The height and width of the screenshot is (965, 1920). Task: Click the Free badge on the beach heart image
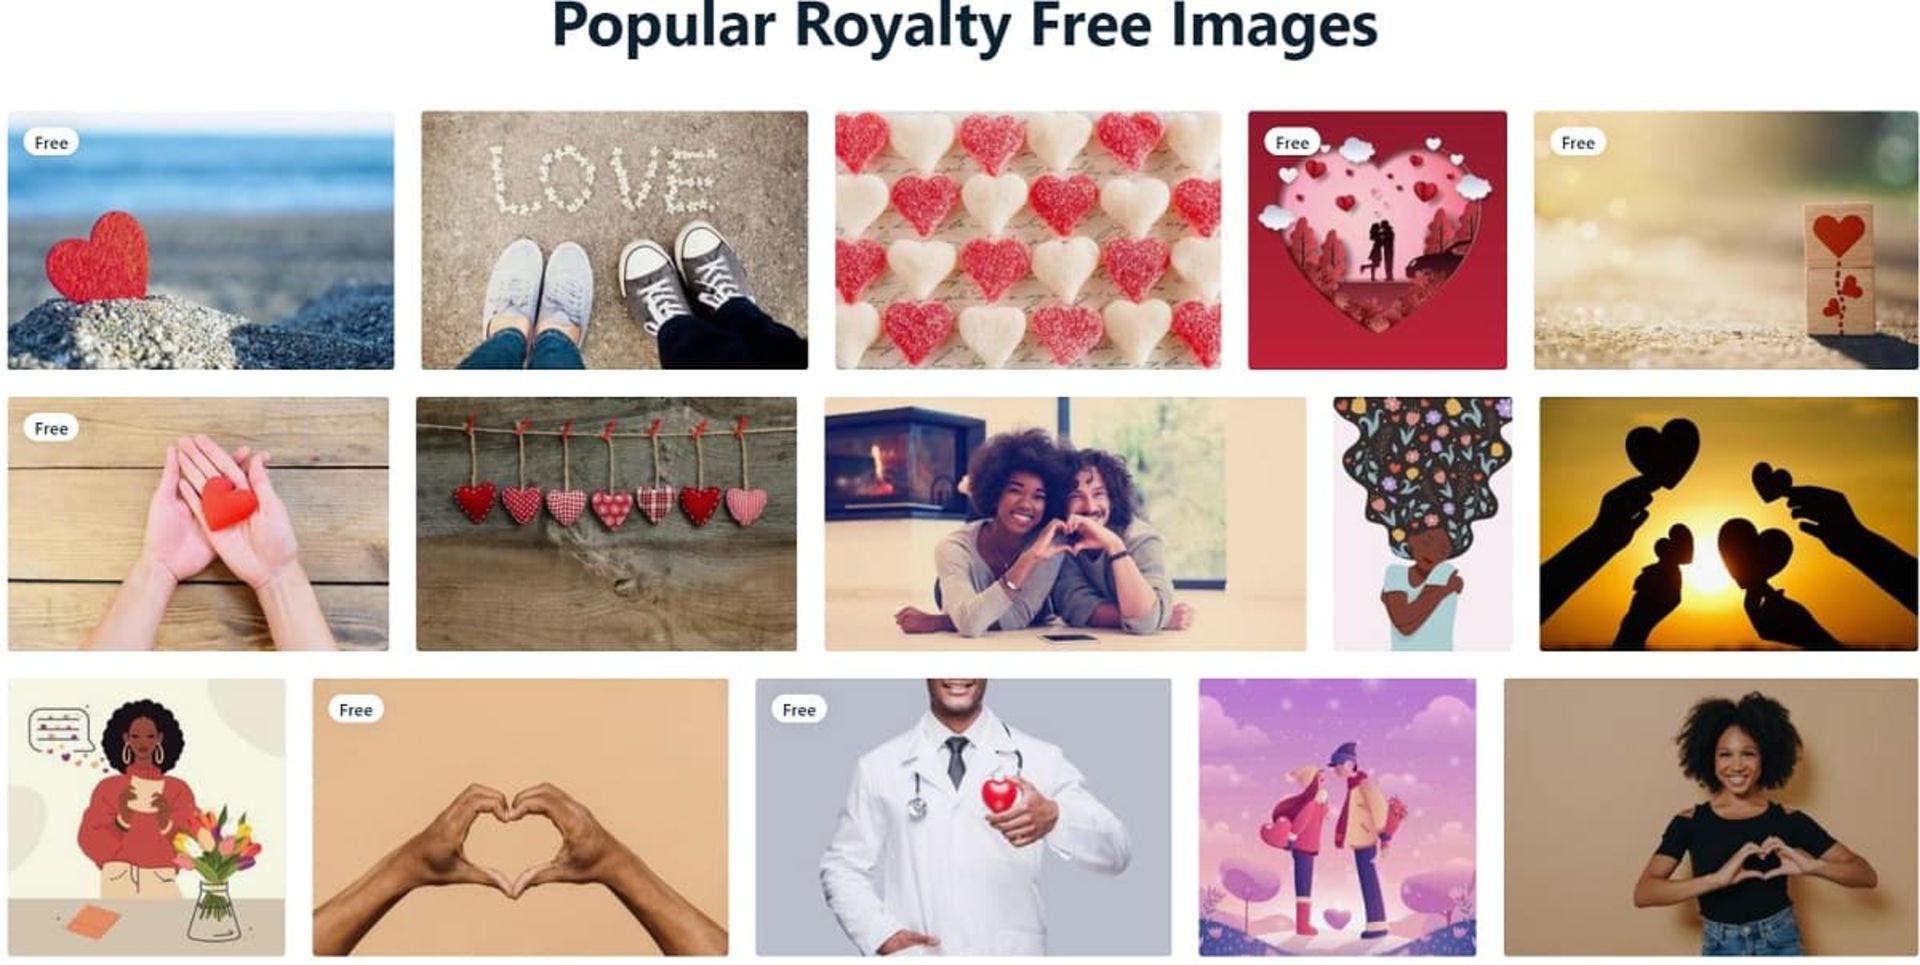[x=51, y=143]
